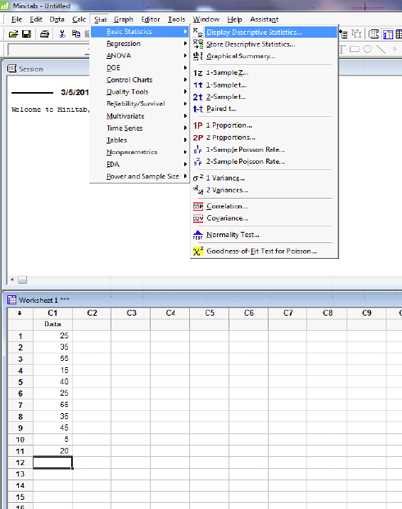Open the Window menu
402x509 pixels.
(206, 19)
